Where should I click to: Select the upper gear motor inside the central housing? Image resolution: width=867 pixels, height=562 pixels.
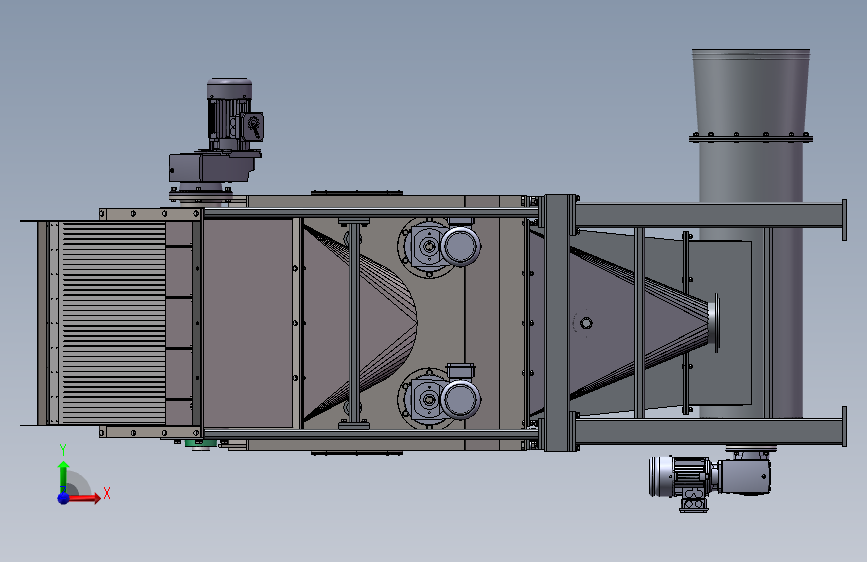[x=440, y=247]
